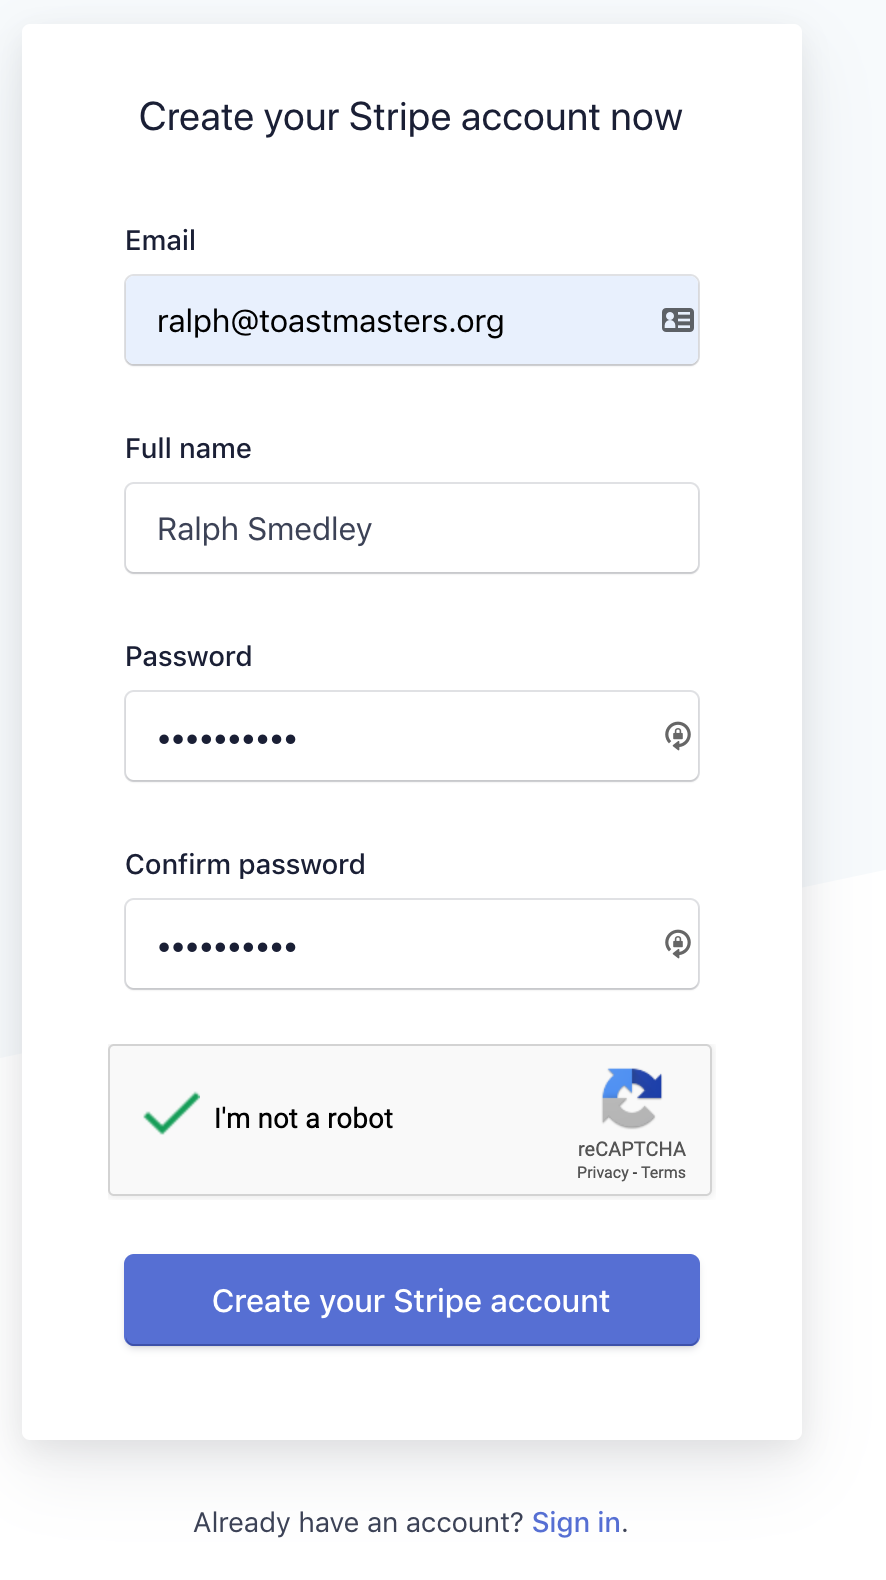Open the reCAPTCHA Terms link

pyautogui.click(x=663, y=1172)
